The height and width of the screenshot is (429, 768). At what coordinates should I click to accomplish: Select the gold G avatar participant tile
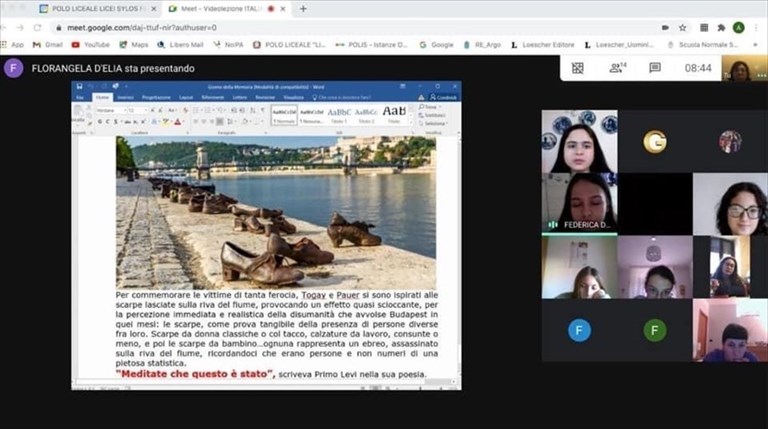[655, 142]
